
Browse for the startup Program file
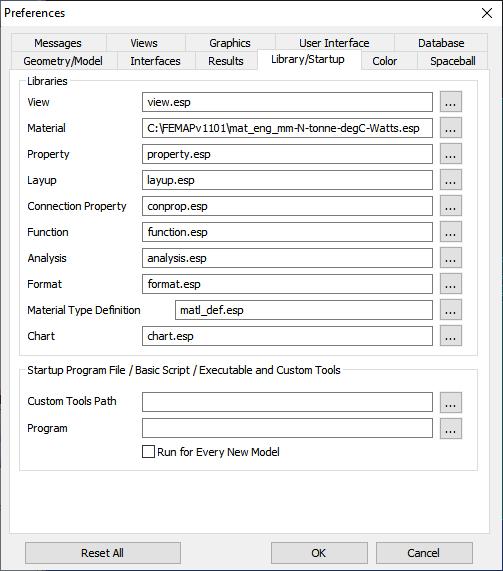(x=451, y=429)
